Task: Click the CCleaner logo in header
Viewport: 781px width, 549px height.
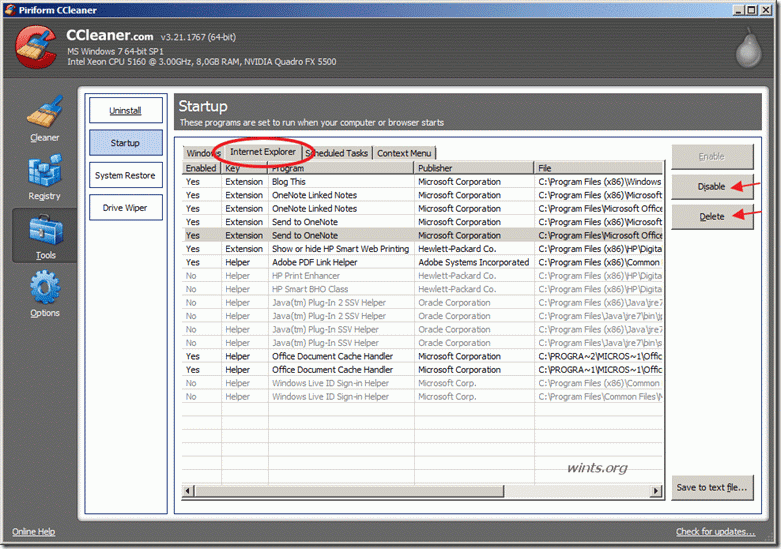Action: (x=35, y=47)
